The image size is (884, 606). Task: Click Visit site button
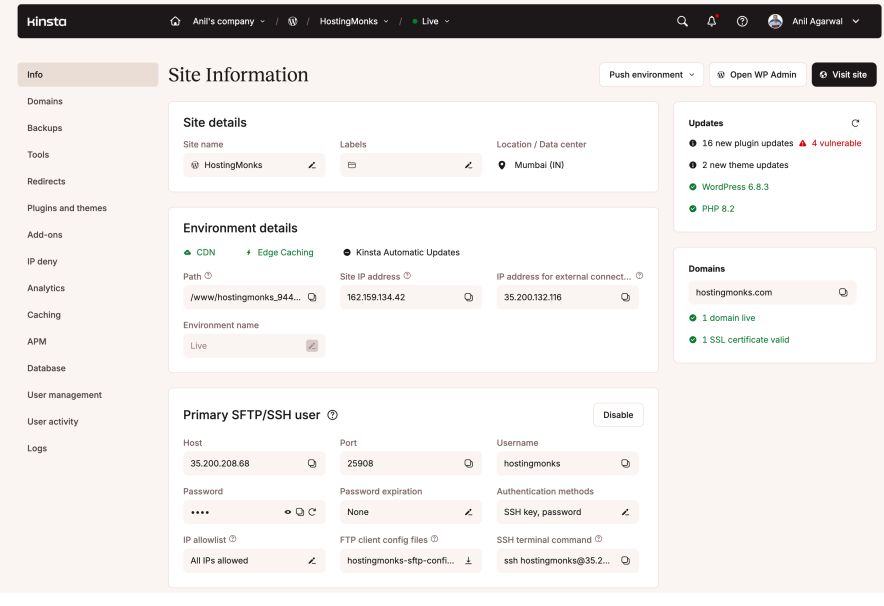tap(844, 74)
